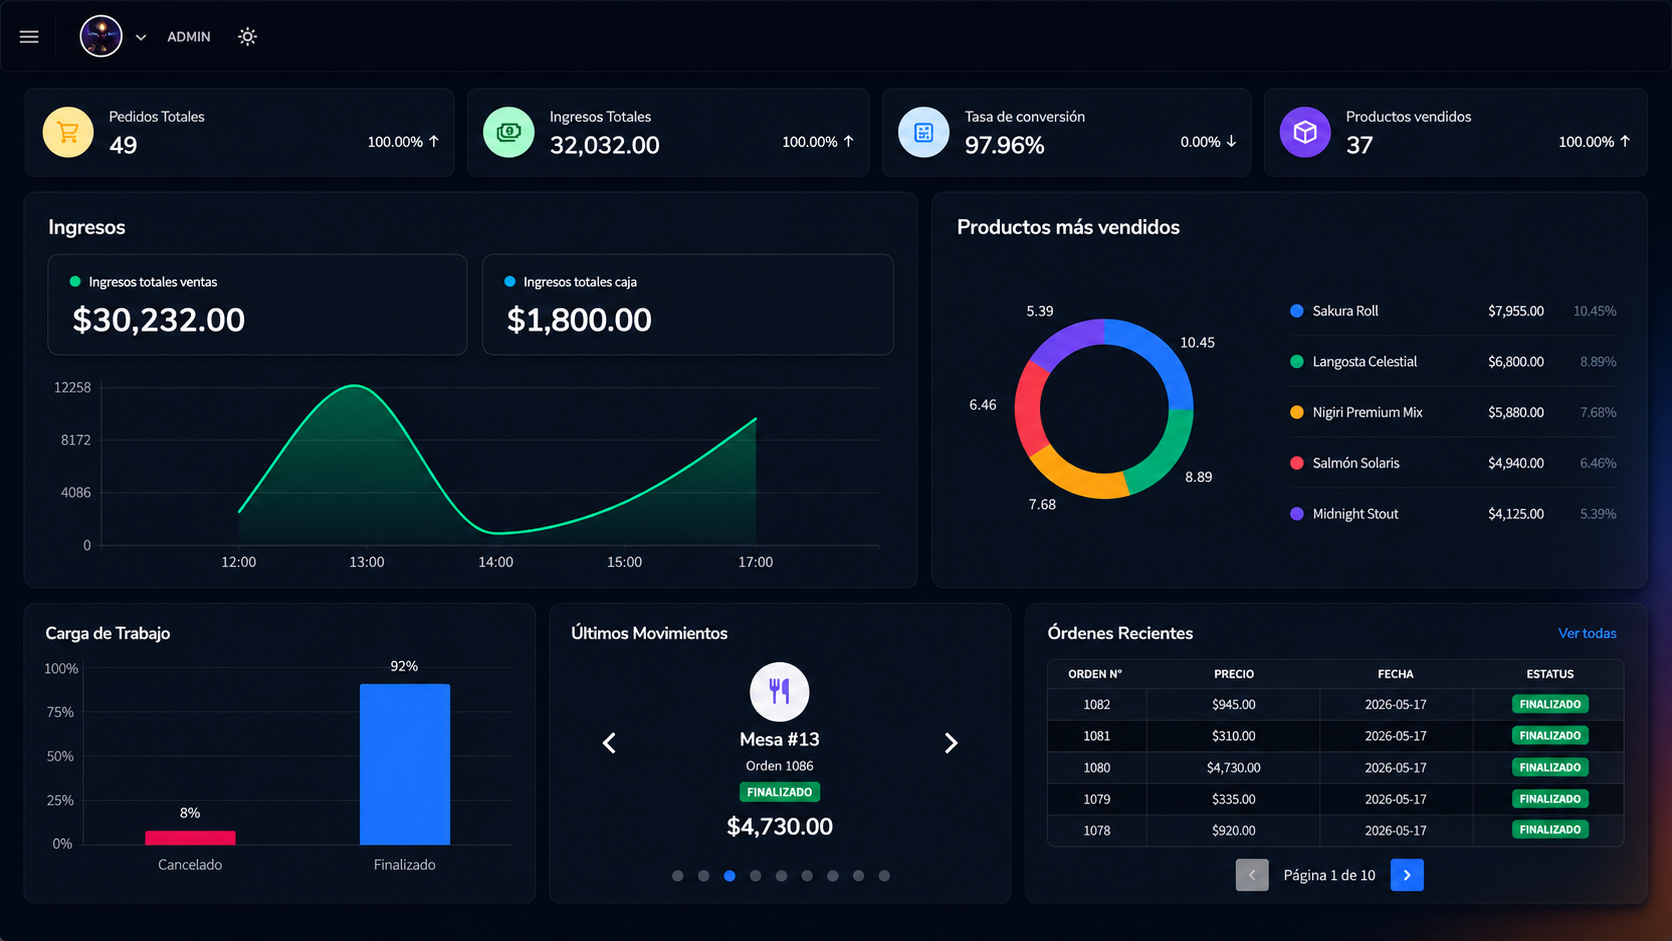Click the Productos vendidos up arrow

pos(1625,141)
